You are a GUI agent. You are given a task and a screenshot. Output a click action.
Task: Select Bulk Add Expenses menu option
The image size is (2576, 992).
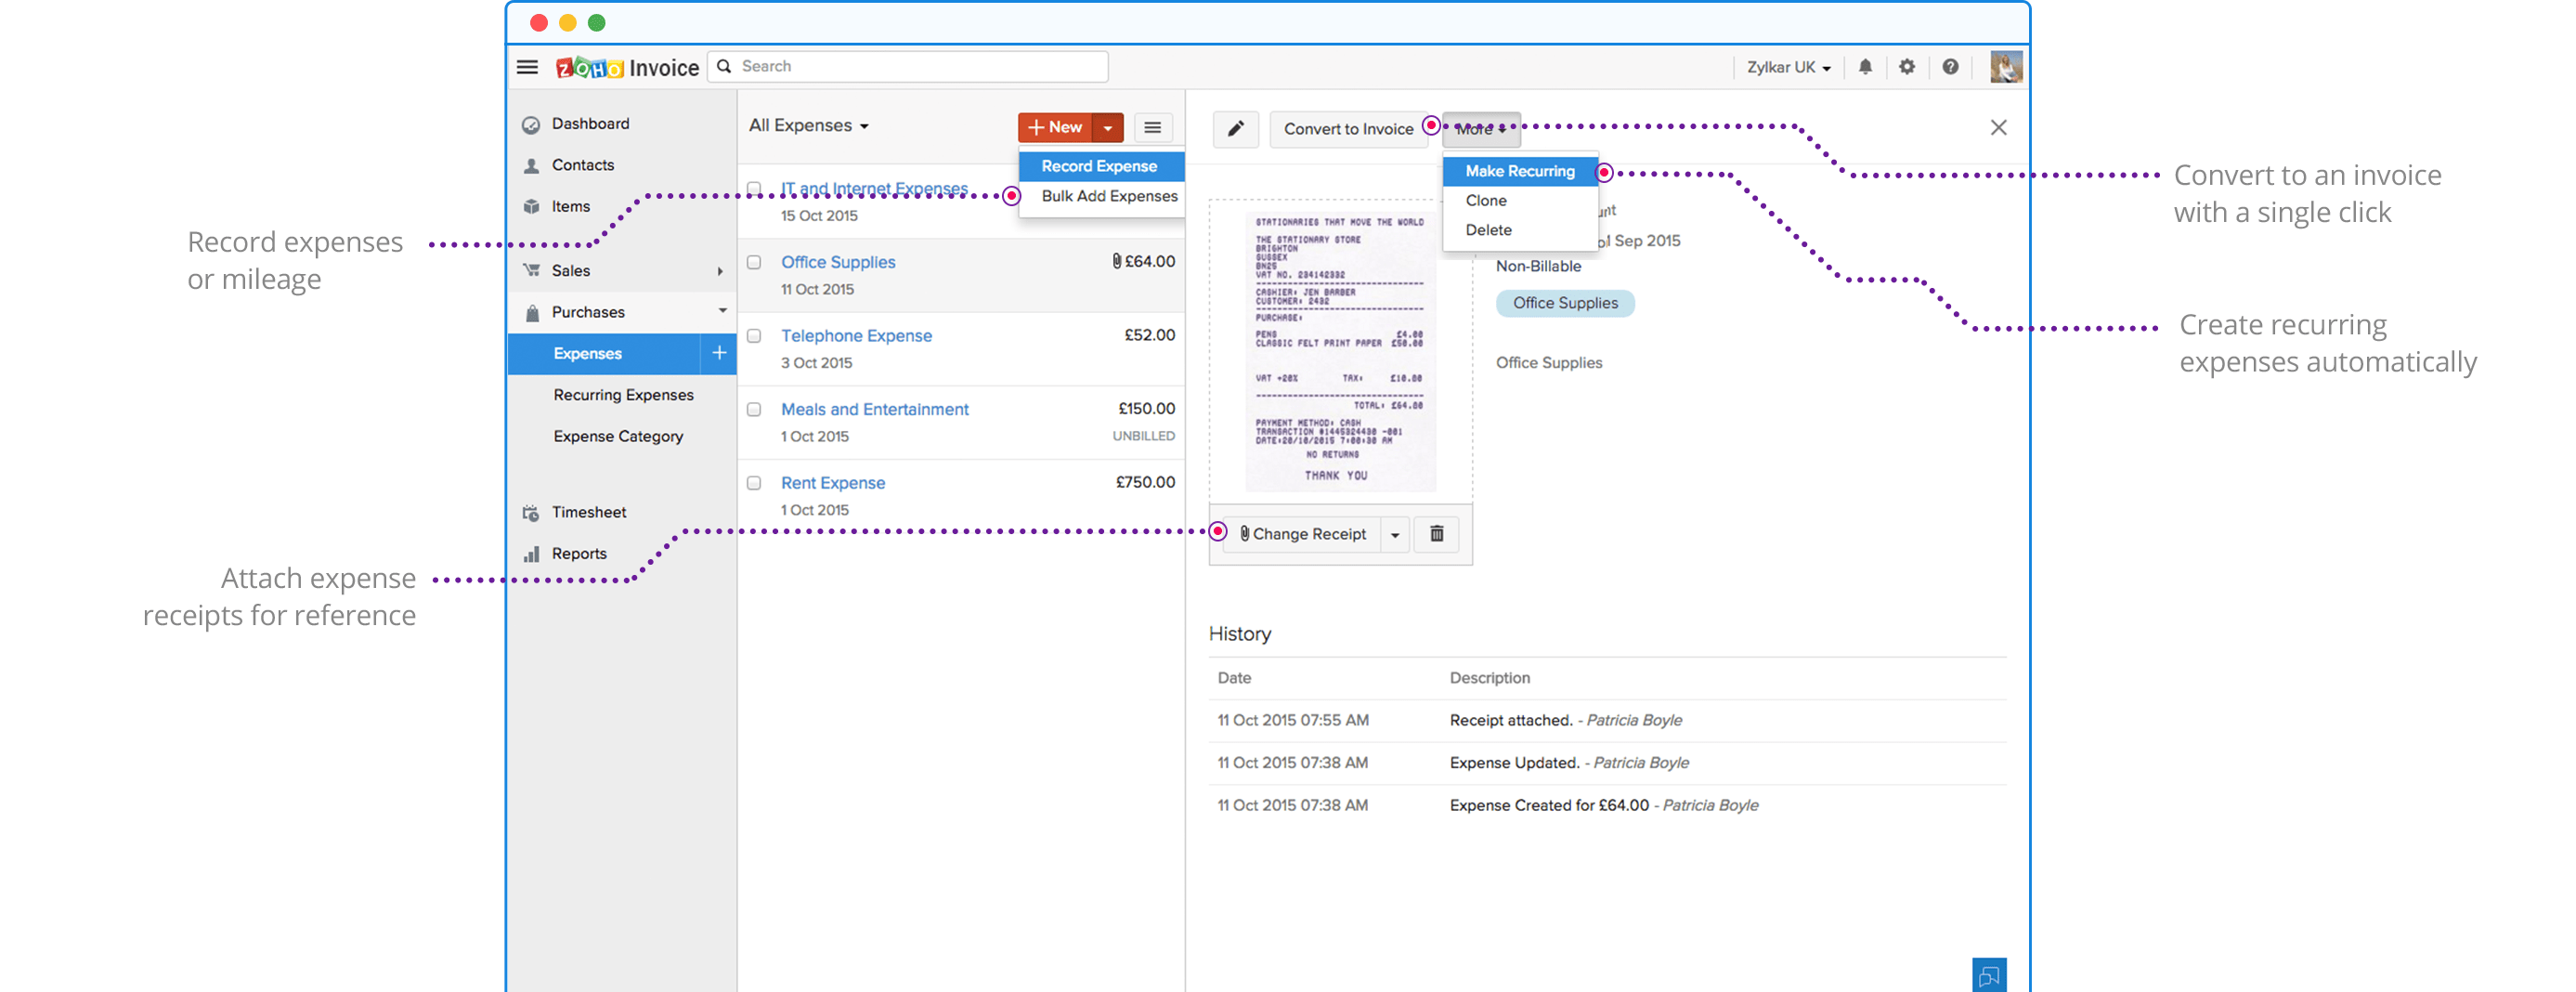[1108, 196]
